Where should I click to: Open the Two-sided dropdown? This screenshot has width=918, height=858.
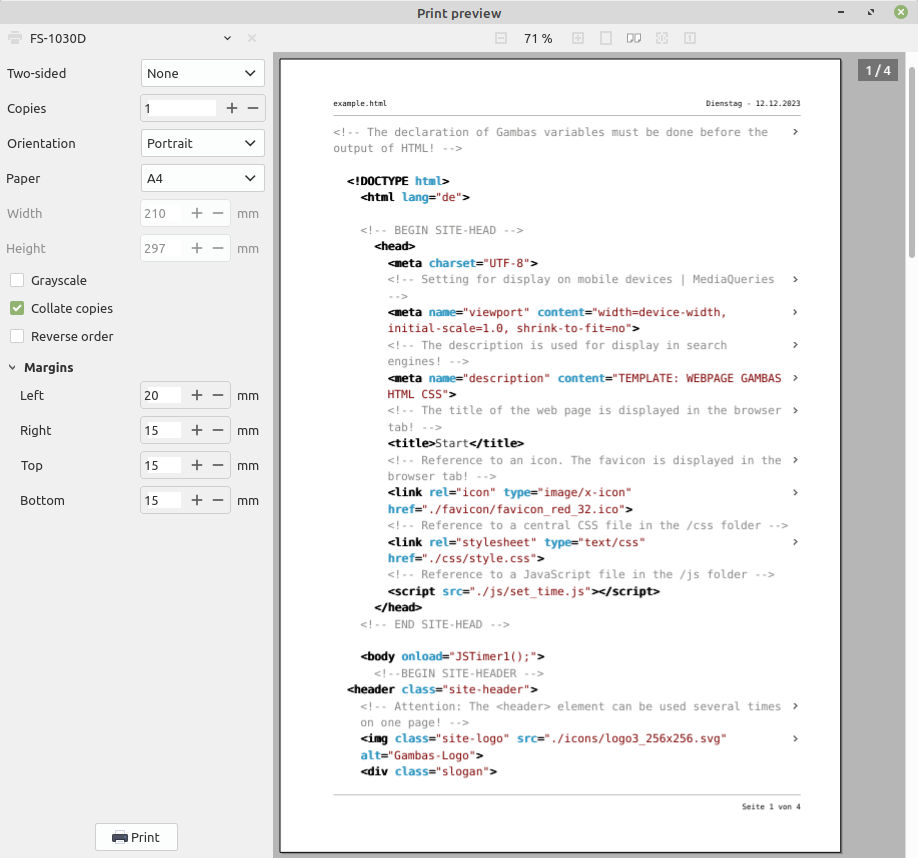[203, 73]
